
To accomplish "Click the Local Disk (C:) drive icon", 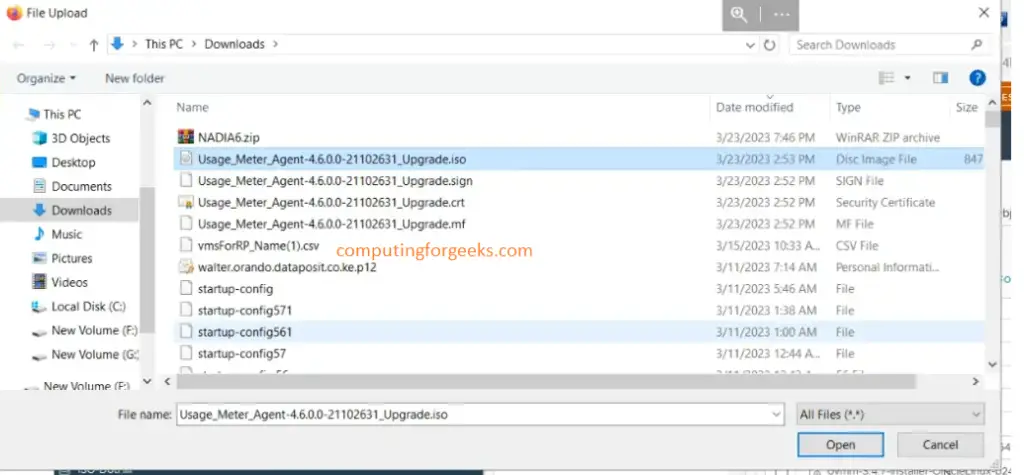I will point(40,306).
